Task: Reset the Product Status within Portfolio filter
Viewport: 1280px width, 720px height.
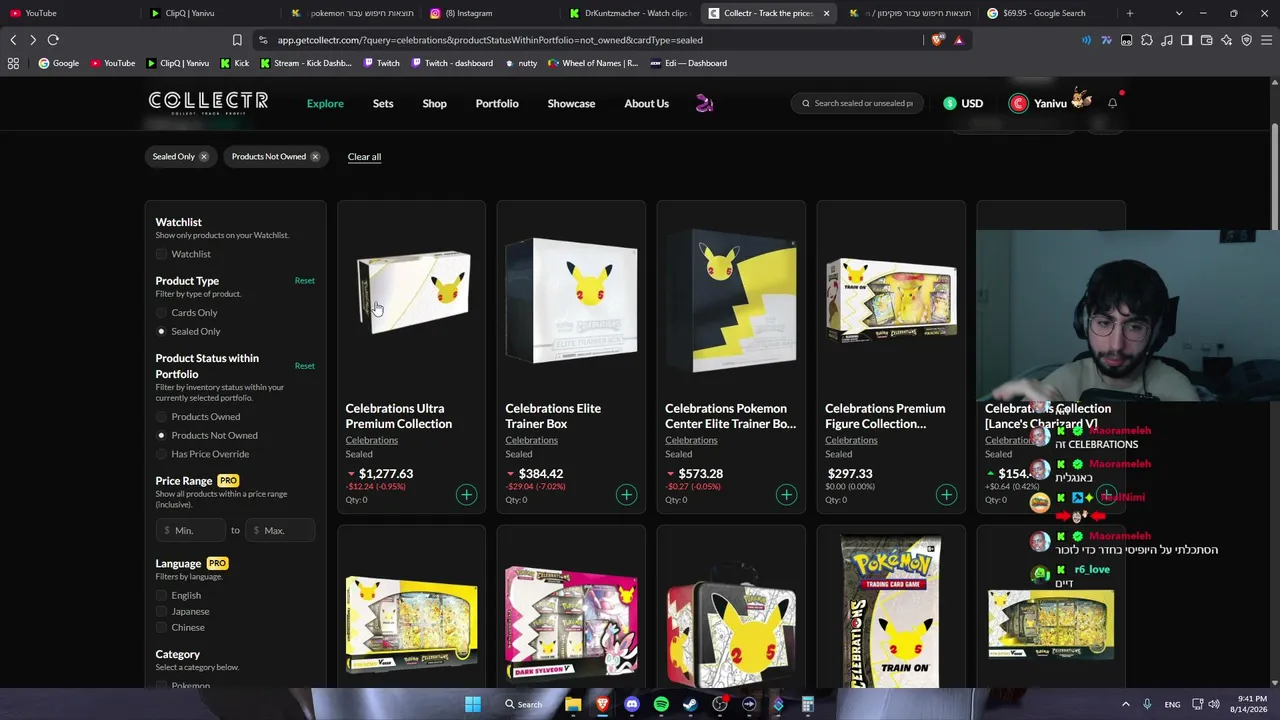Action: [305, 366]
